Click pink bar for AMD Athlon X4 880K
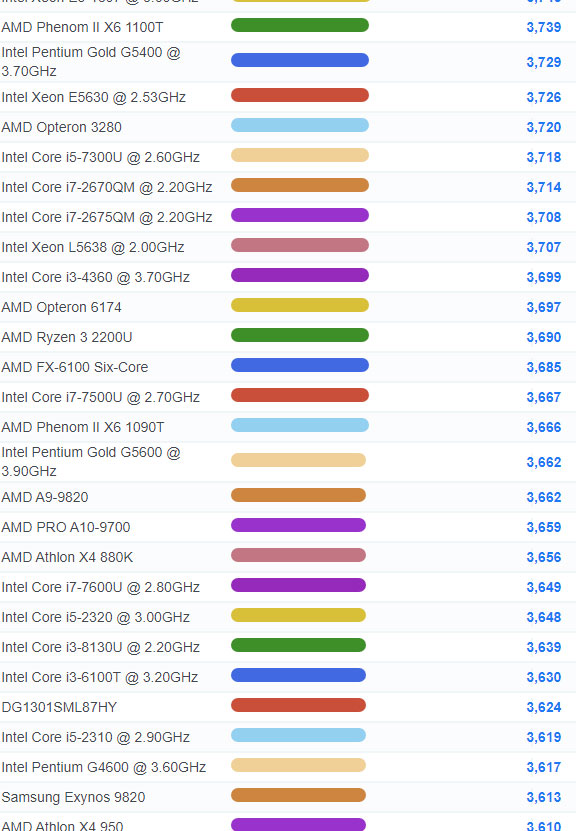This screenshot has height=831, width=576. click(298, 555)
